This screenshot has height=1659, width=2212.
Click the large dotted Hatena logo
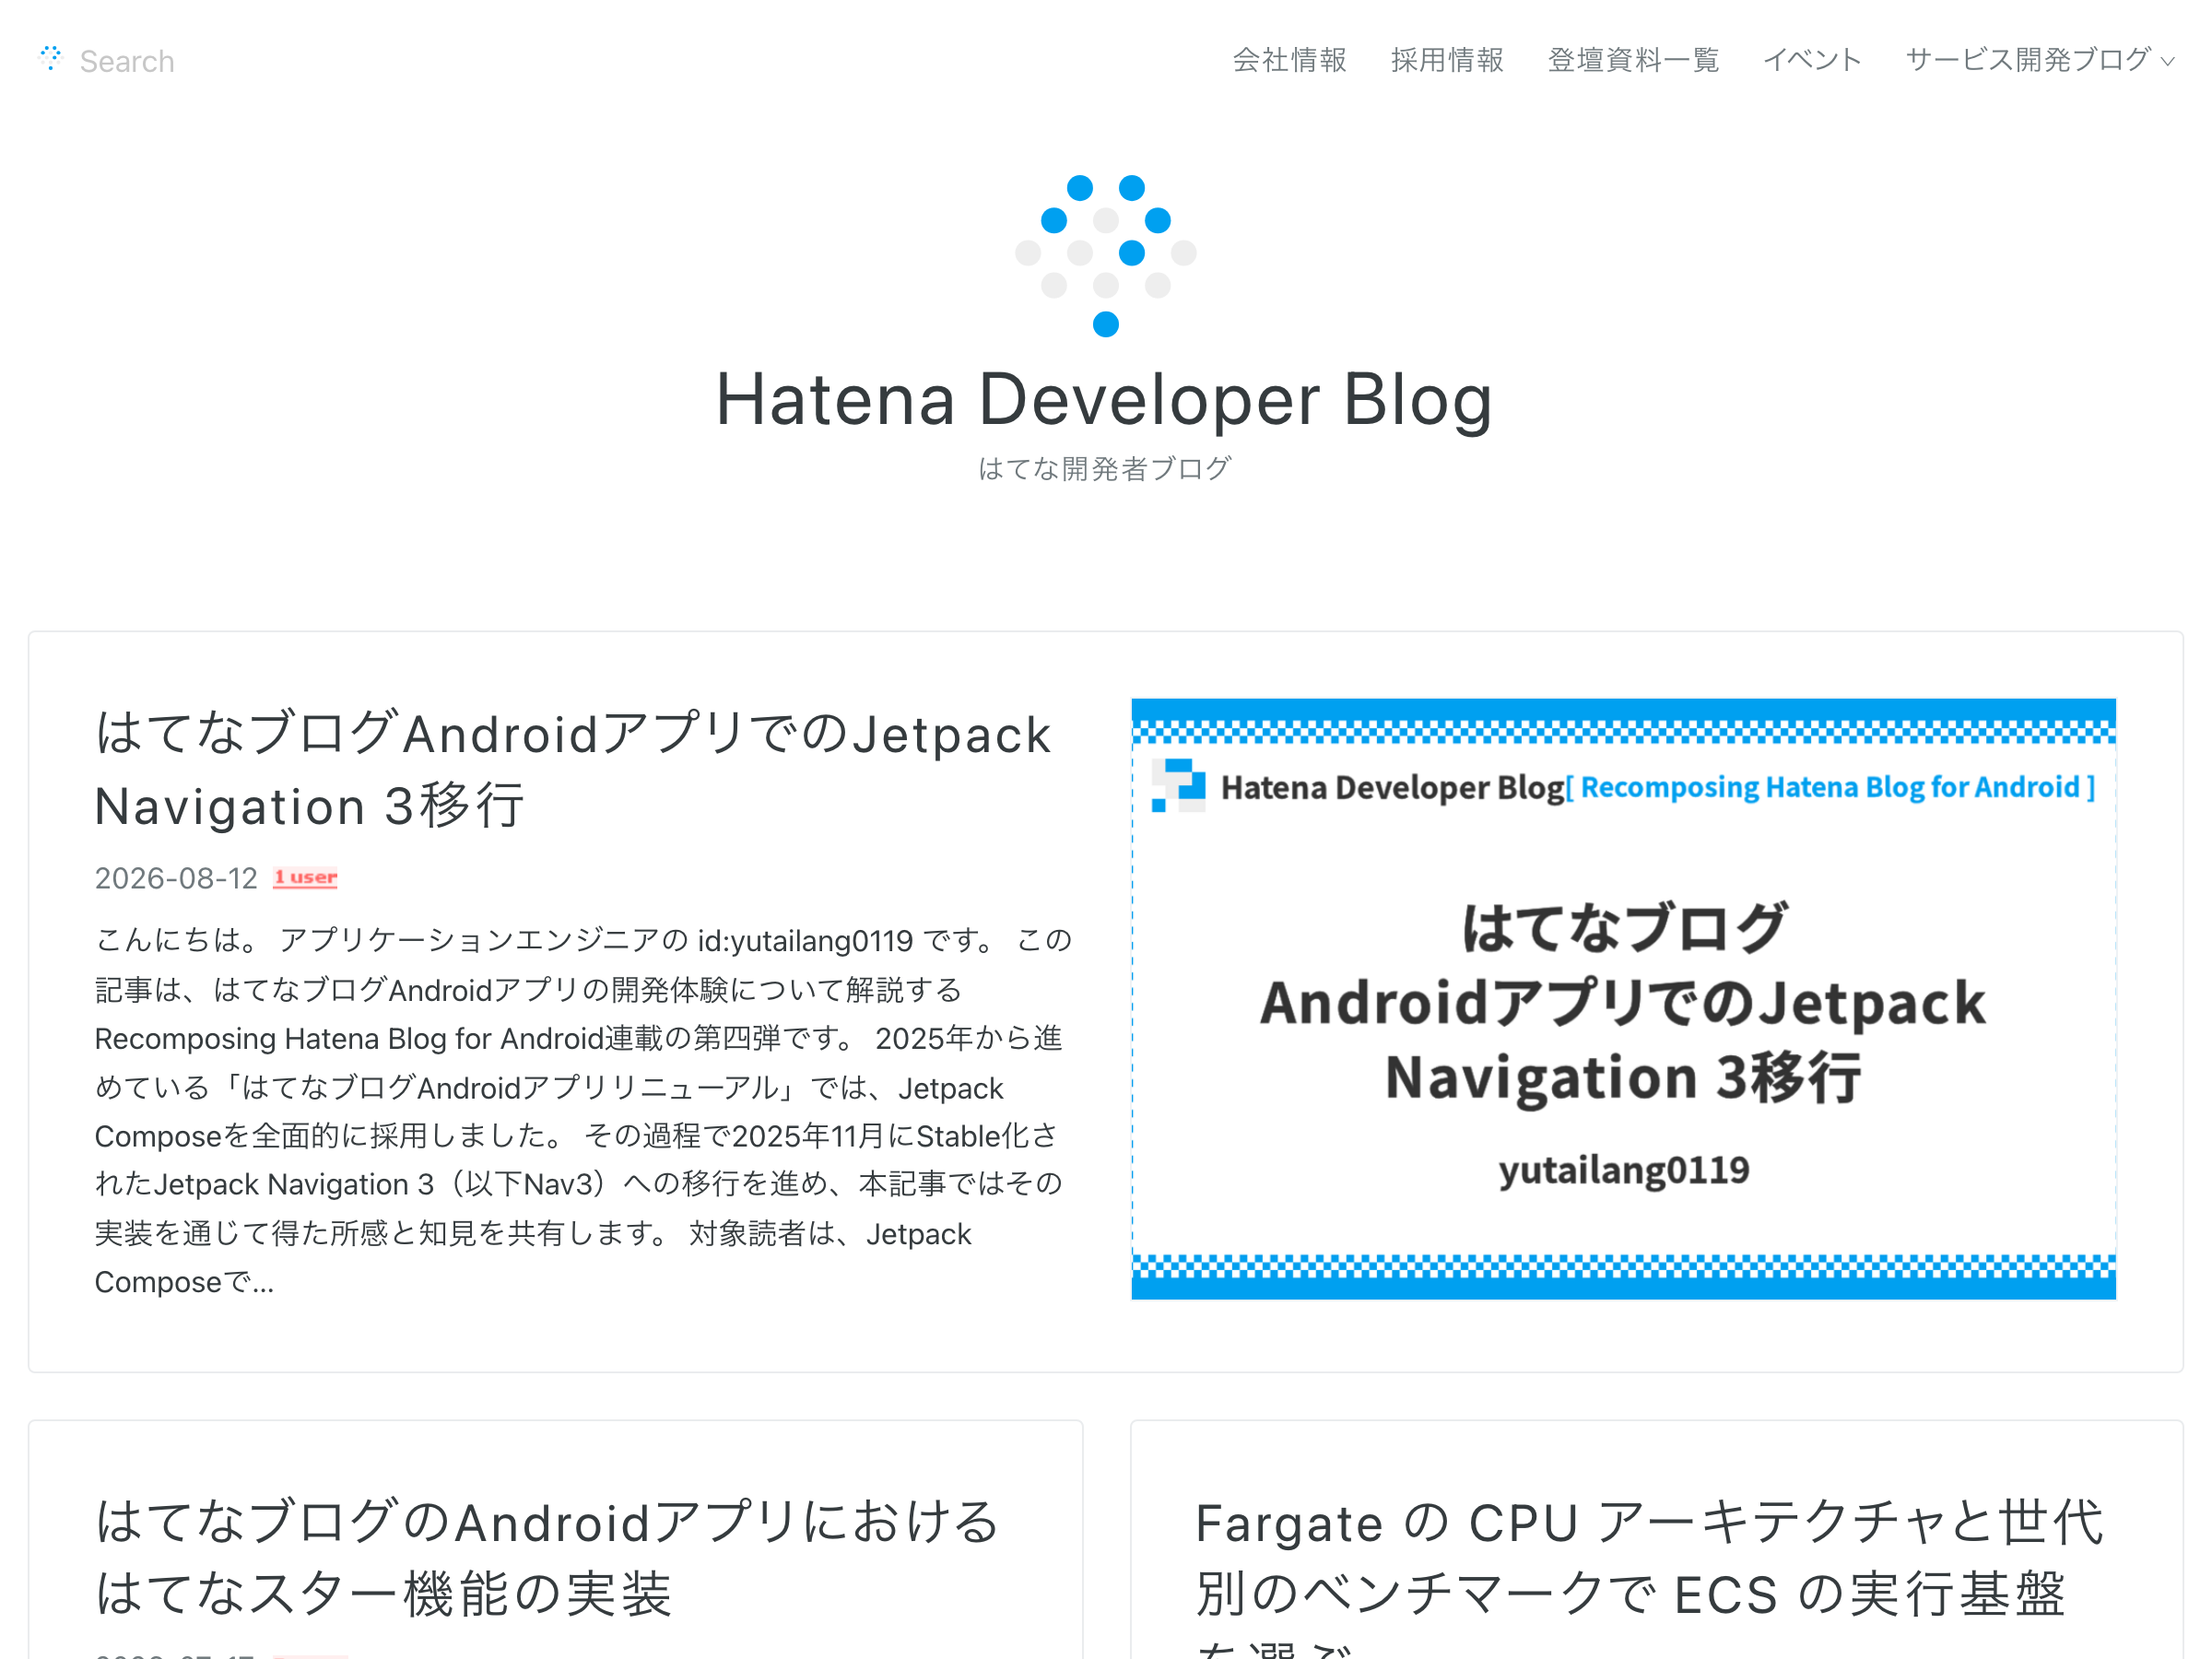click(1105, 256)
